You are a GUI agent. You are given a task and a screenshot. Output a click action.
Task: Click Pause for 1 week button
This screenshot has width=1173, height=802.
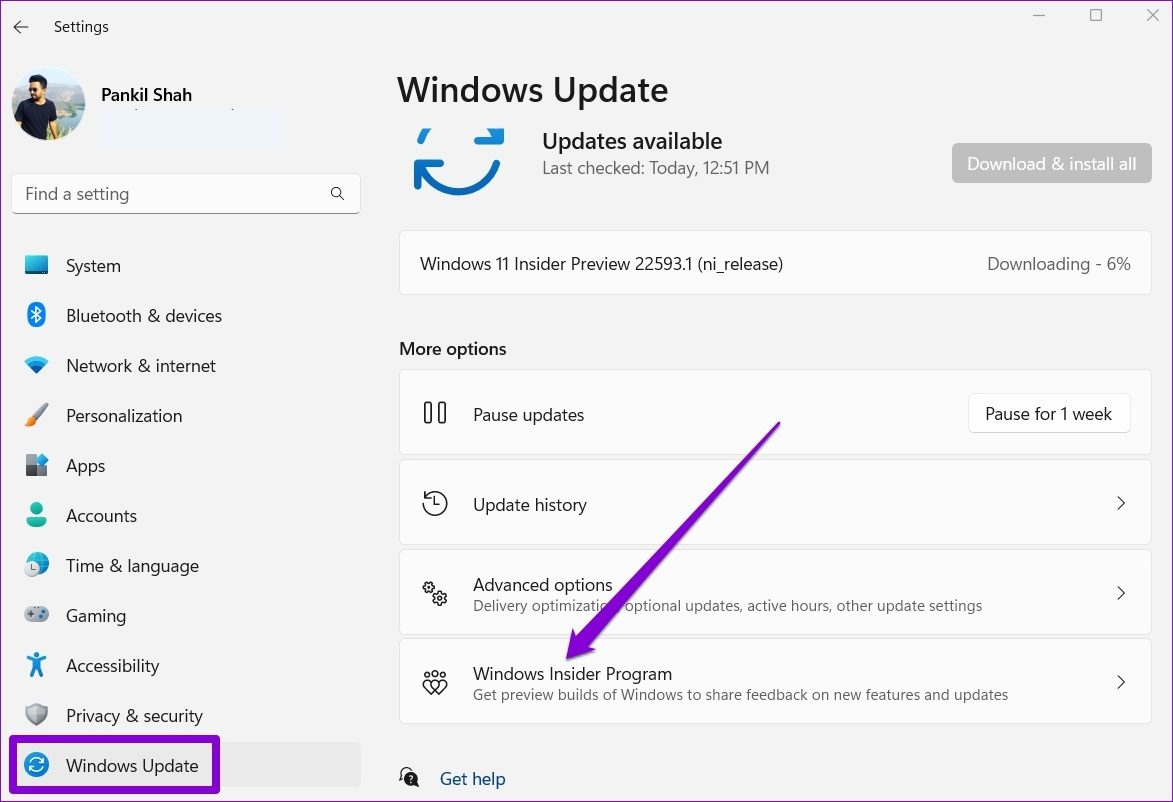point(1048,414)
